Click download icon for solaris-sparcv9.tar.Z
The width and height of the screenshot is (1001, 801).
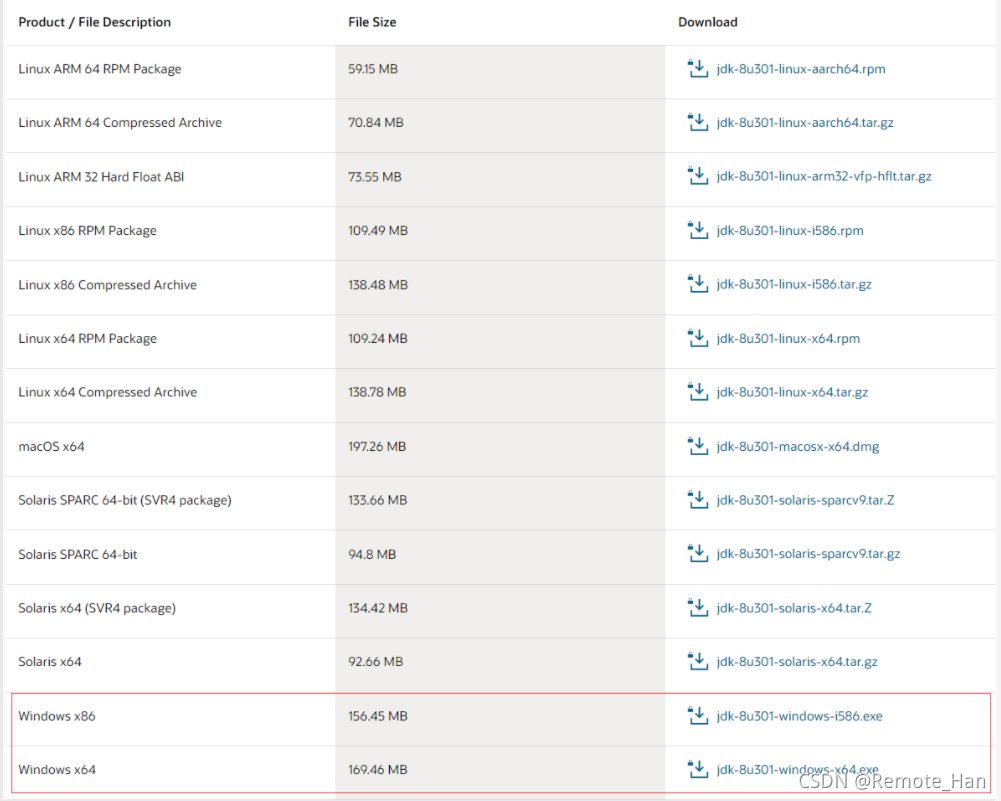pyautogui.click(x=698, y=500)
